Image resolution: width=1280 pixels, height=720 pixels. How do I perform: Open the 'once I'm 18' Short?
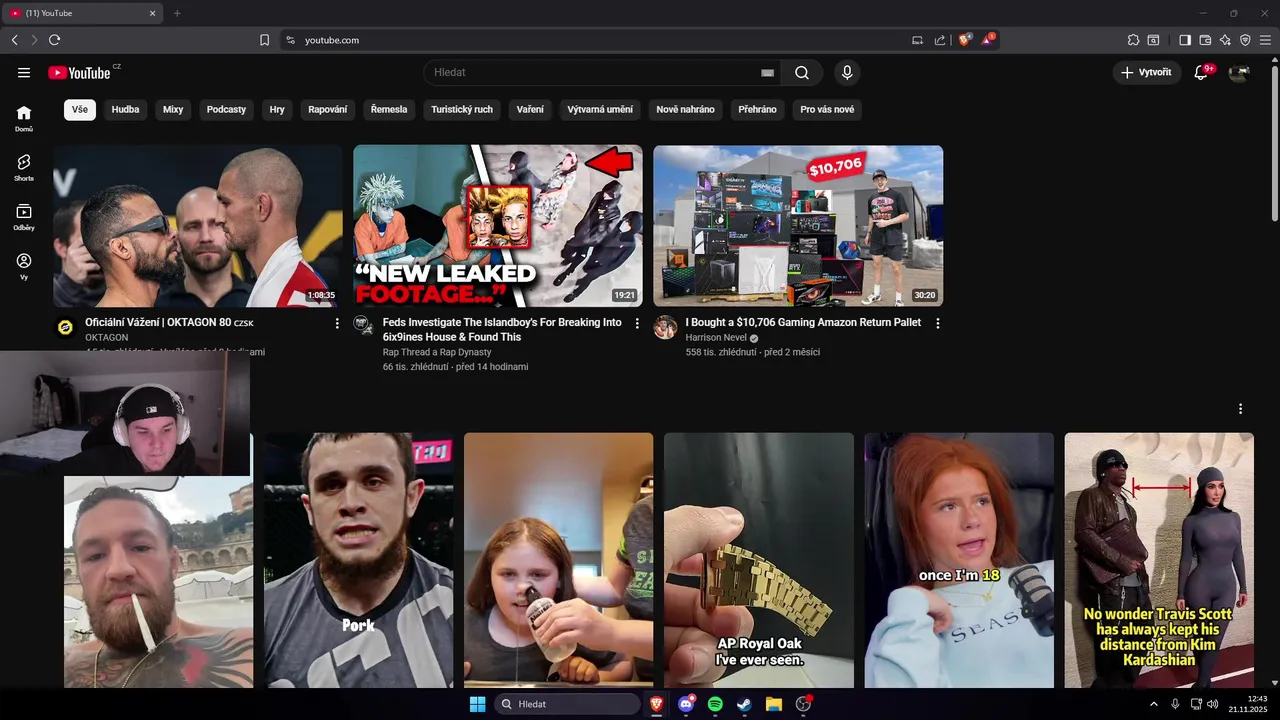959,560
